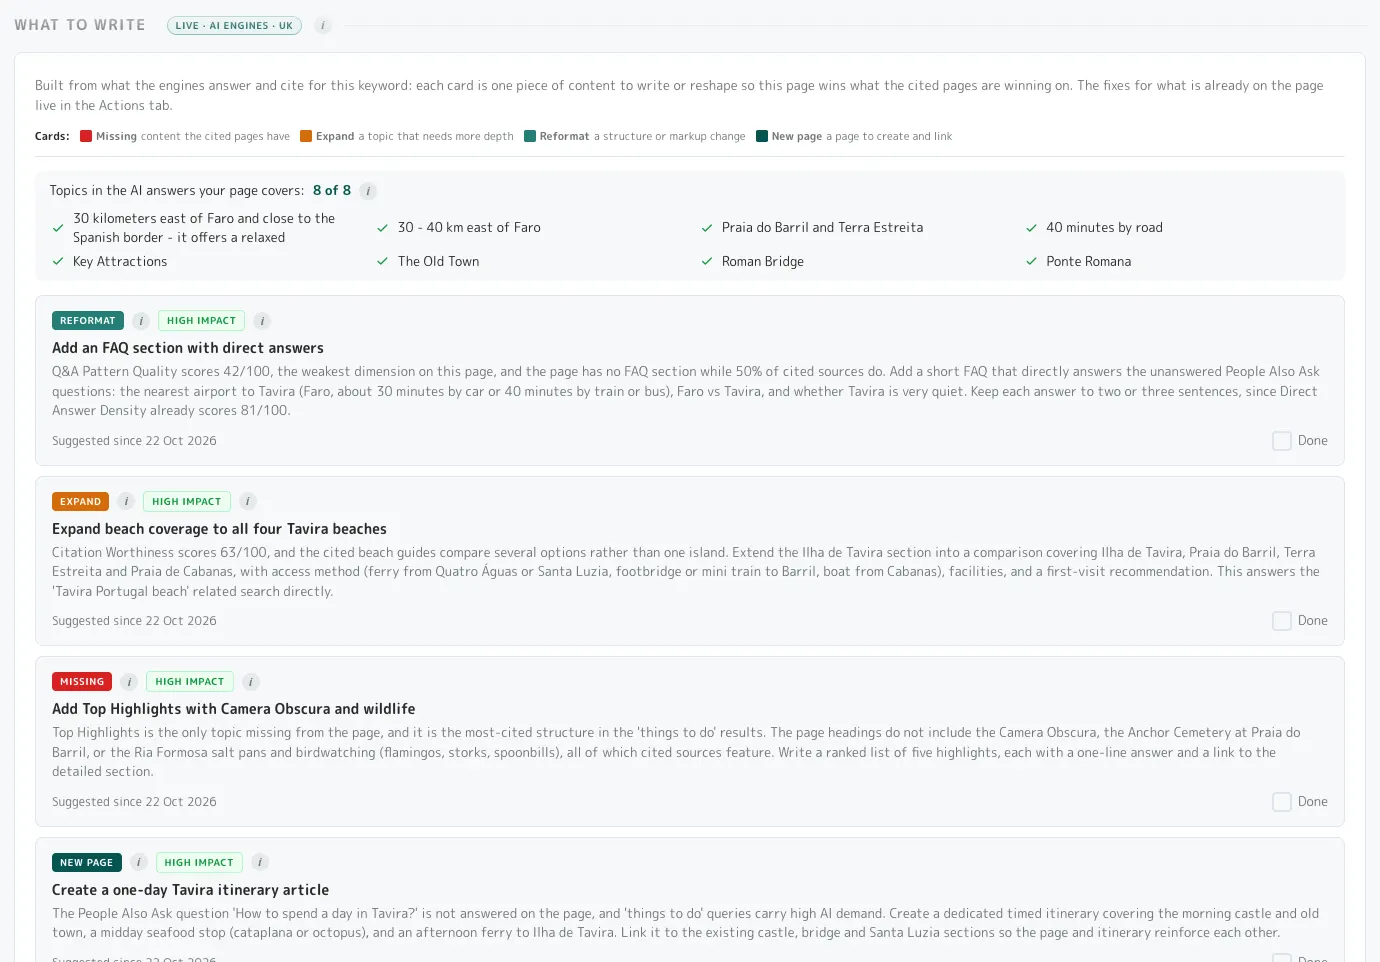Click the 'WHAT TO WRITE' section heading

(80, 25)
